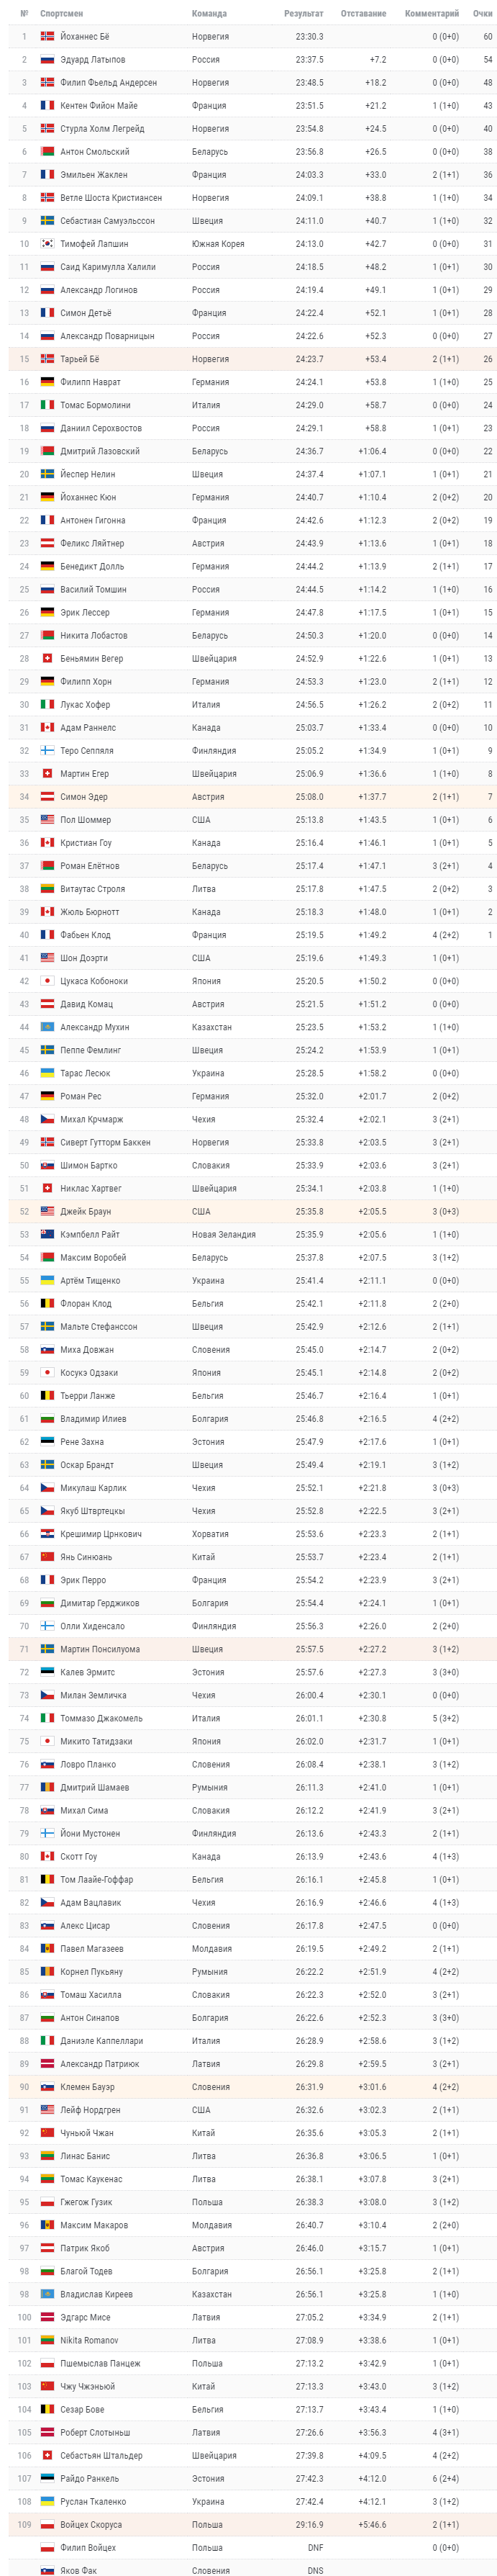This screenshot has width=497, height=2576.
Task: Click Croatia flag next to Крешимир Црнкович
Action: [47, 1534]
